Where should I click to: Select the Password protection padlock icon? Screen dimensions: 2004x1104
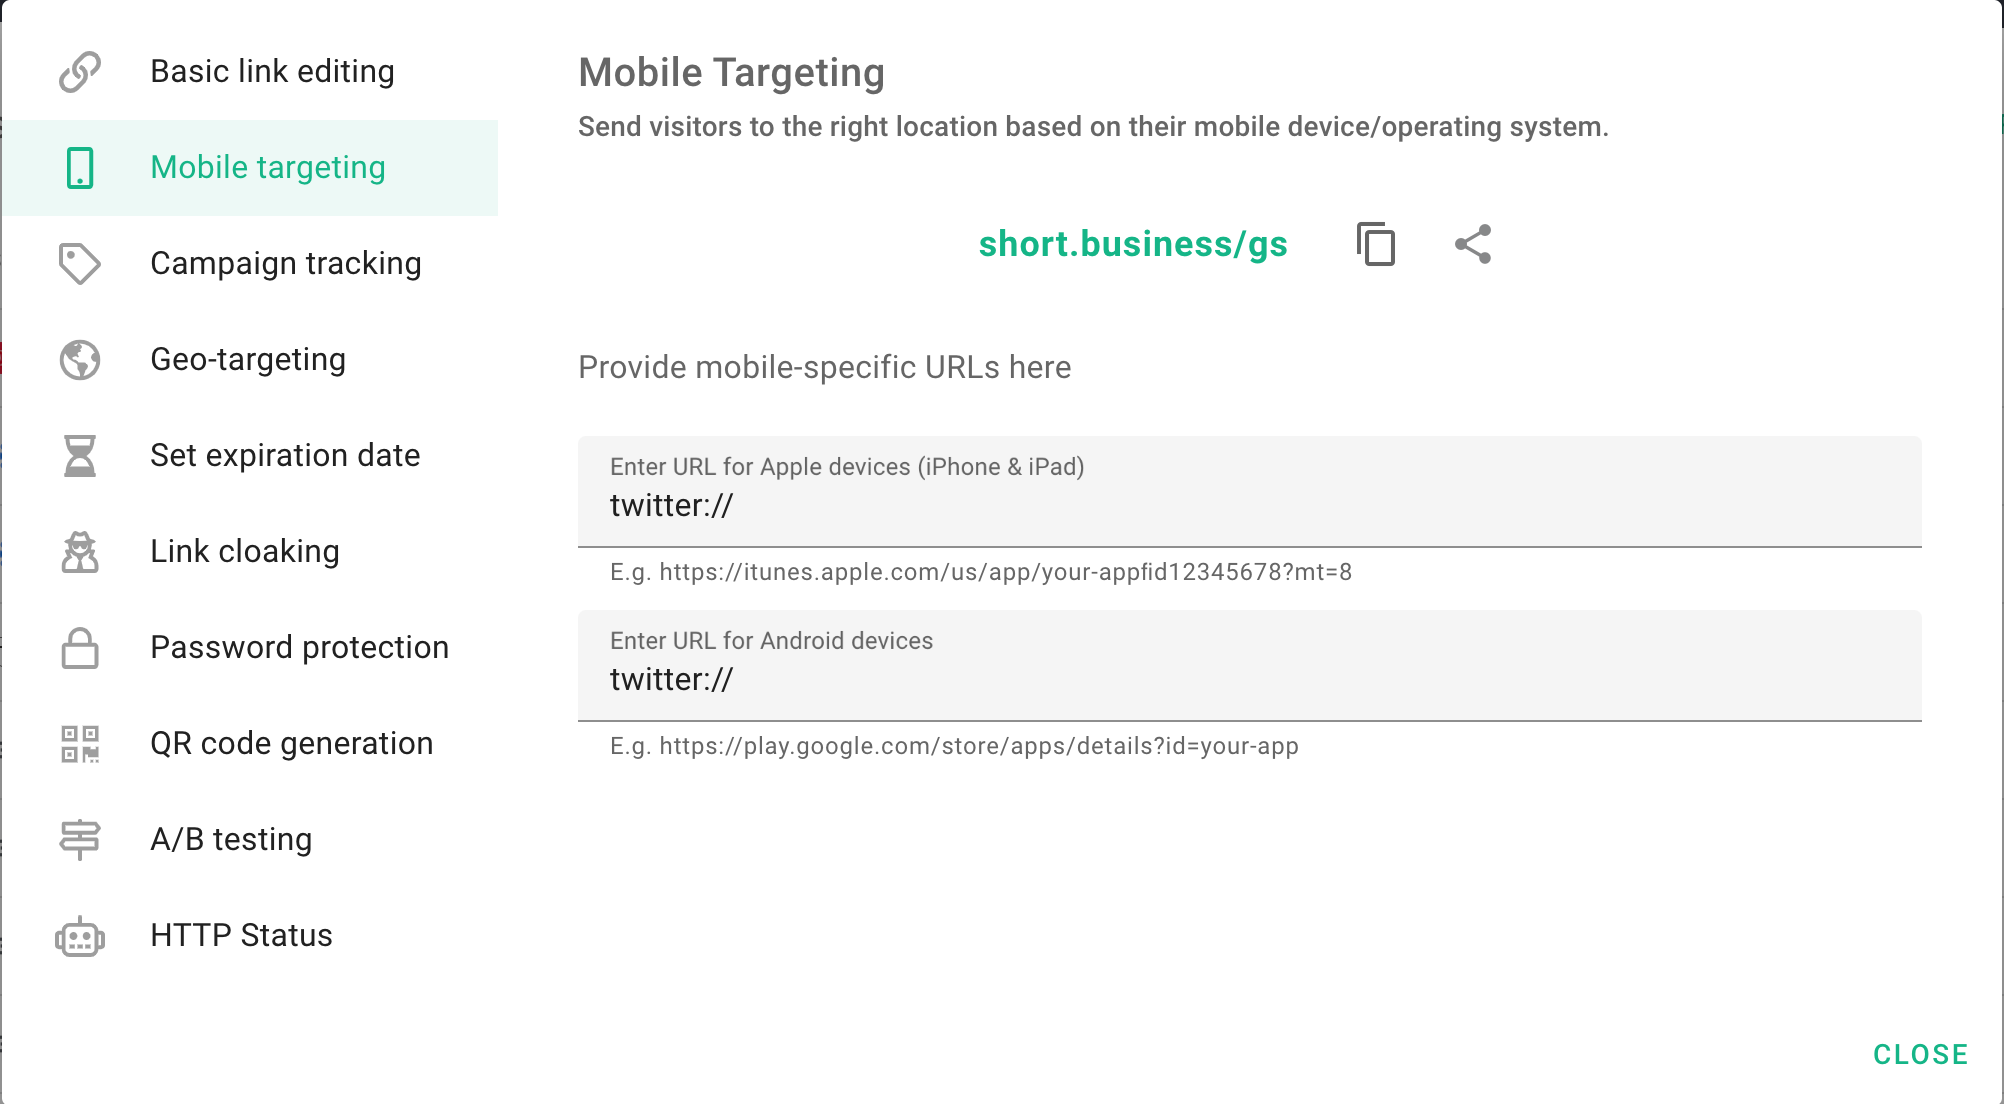pos(80,647)
